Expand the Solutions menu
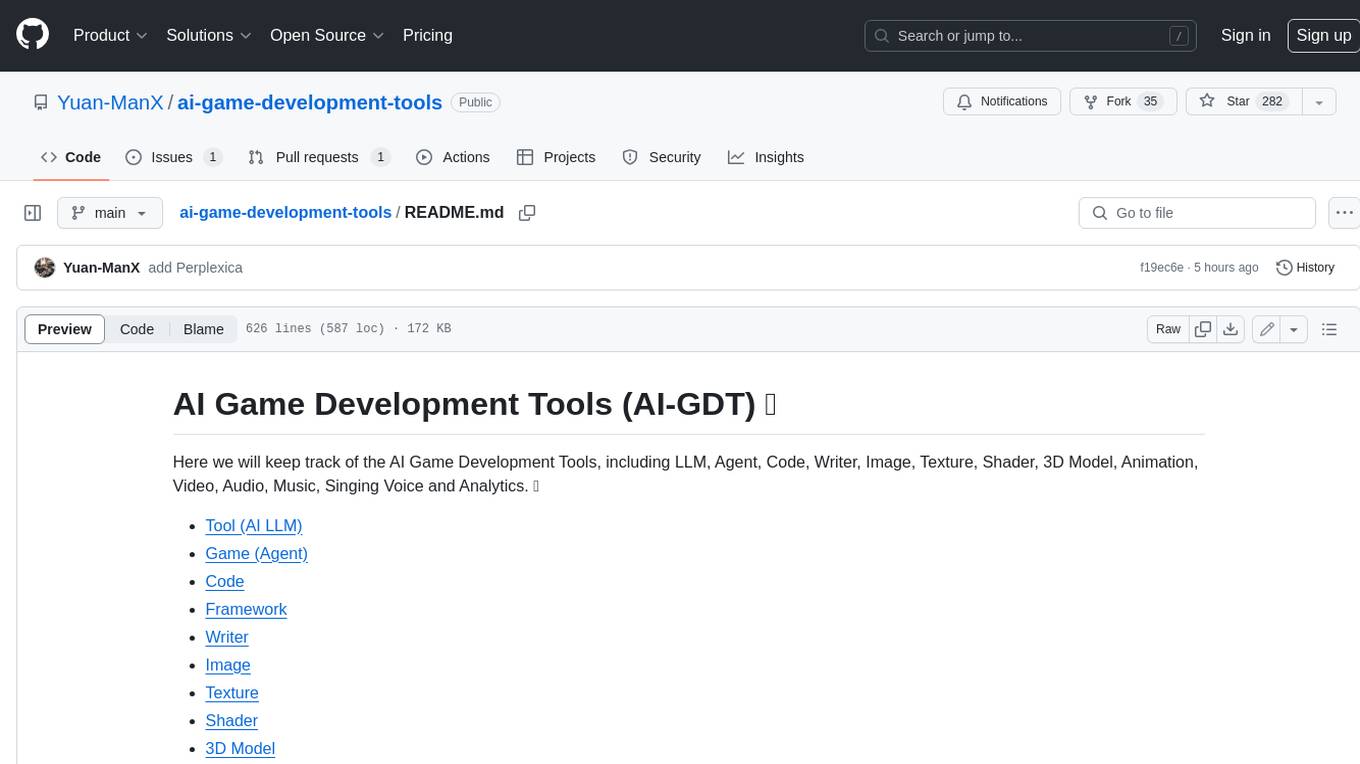Screen dimensions: 1360x764 [x=208, y=35]
